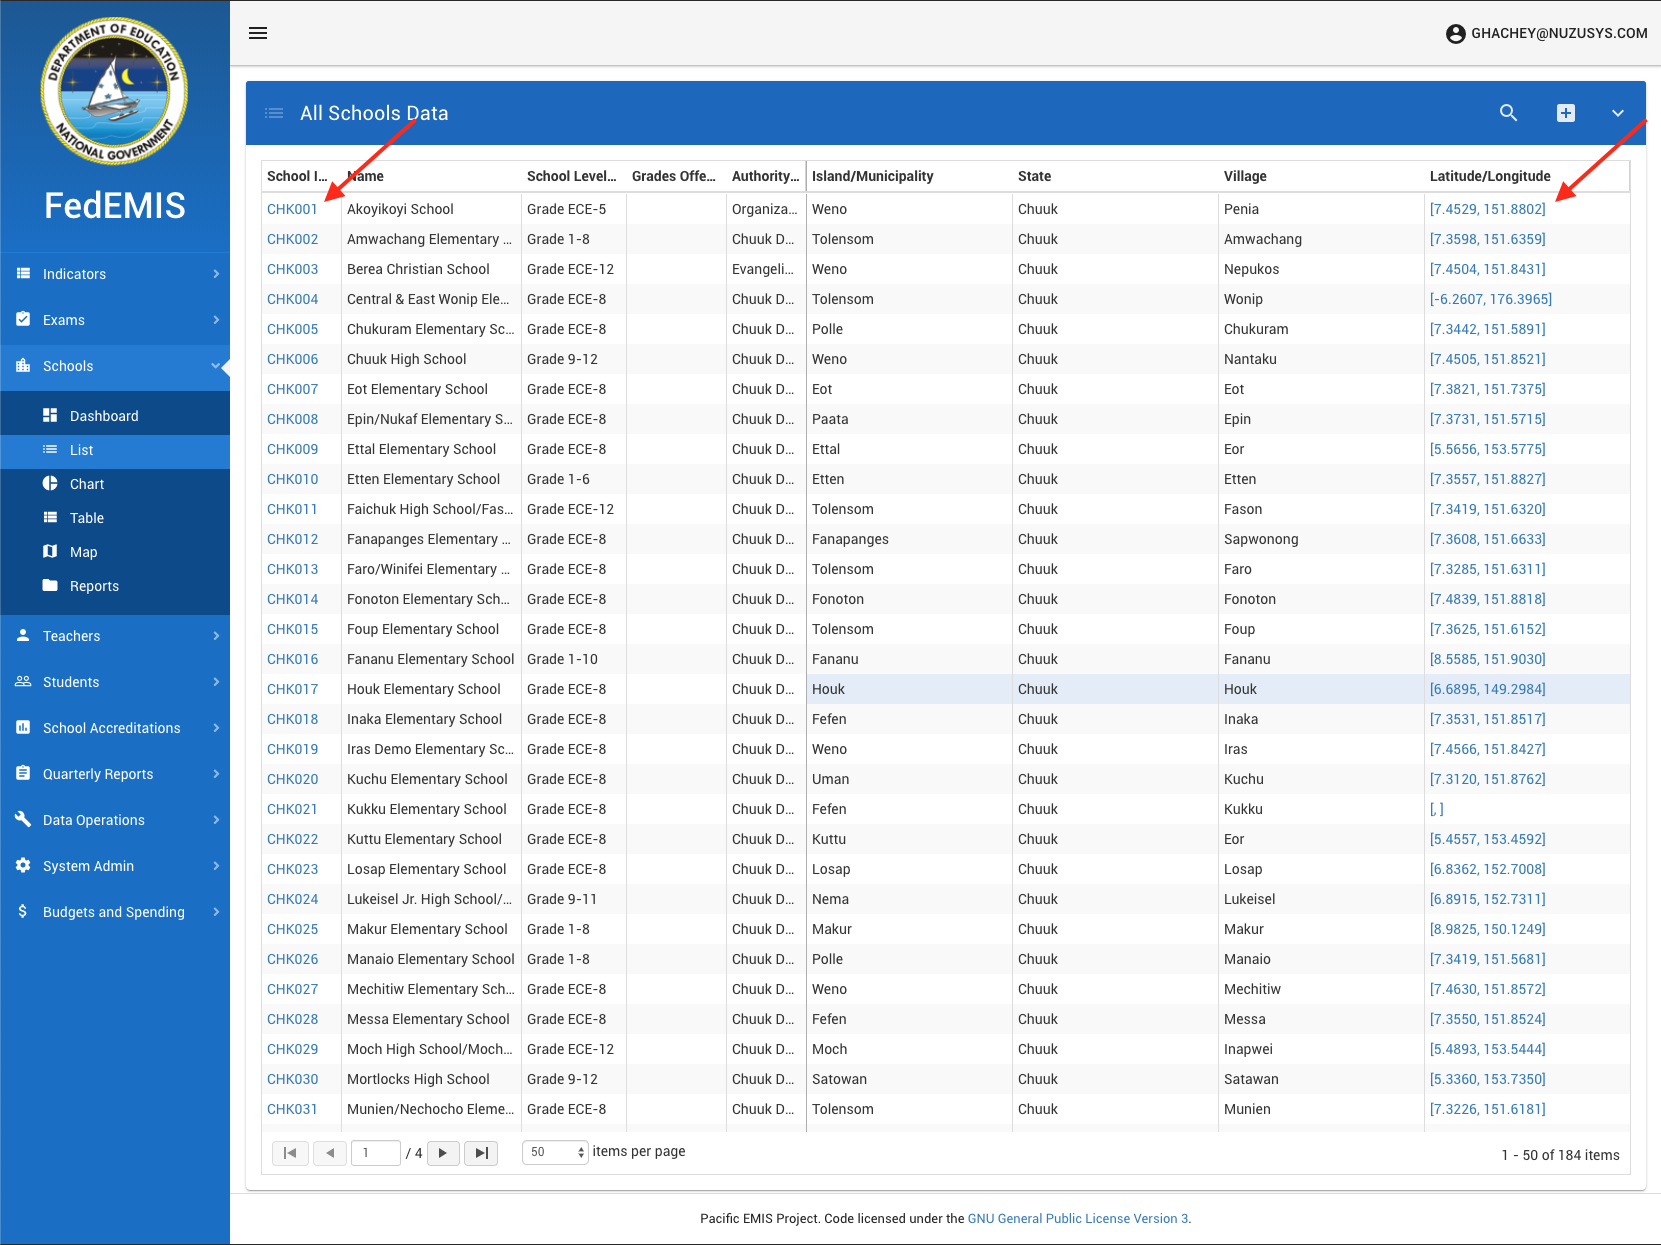
Task: Open the items per page dropdown
Action: [x=555, y=1153]
